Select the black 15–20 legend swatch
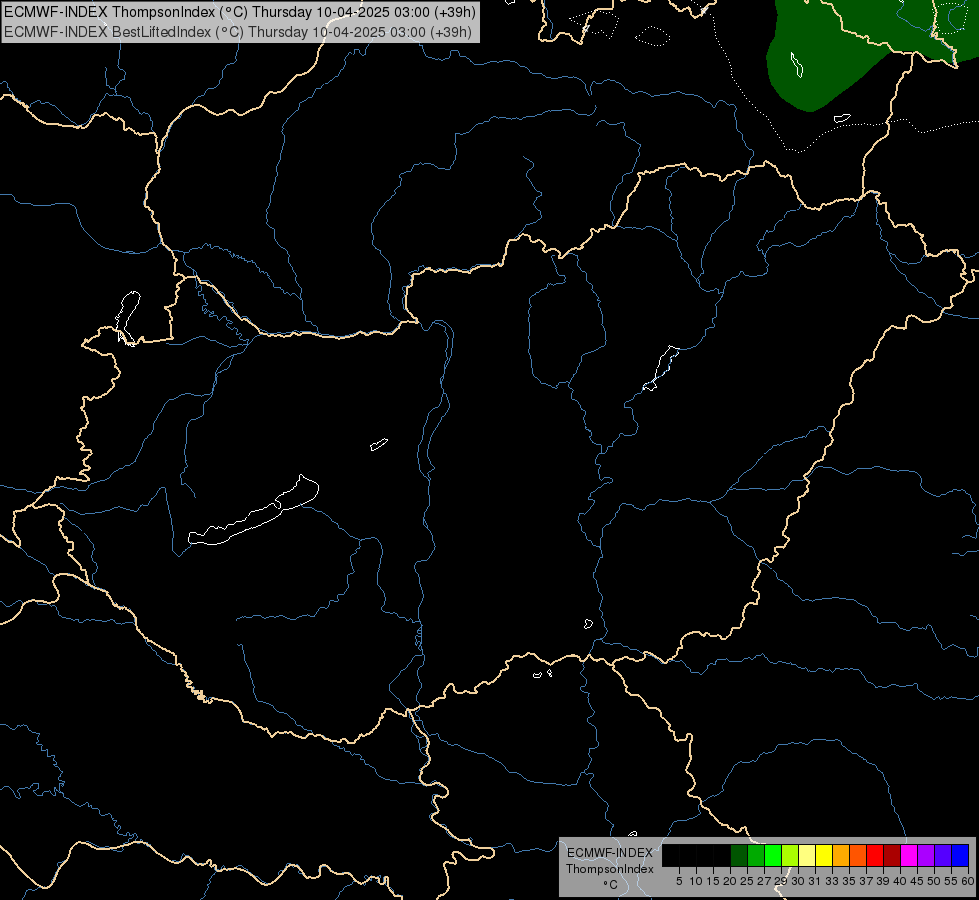The width and height of the screenshot is (979, 900). coord(722,855)
